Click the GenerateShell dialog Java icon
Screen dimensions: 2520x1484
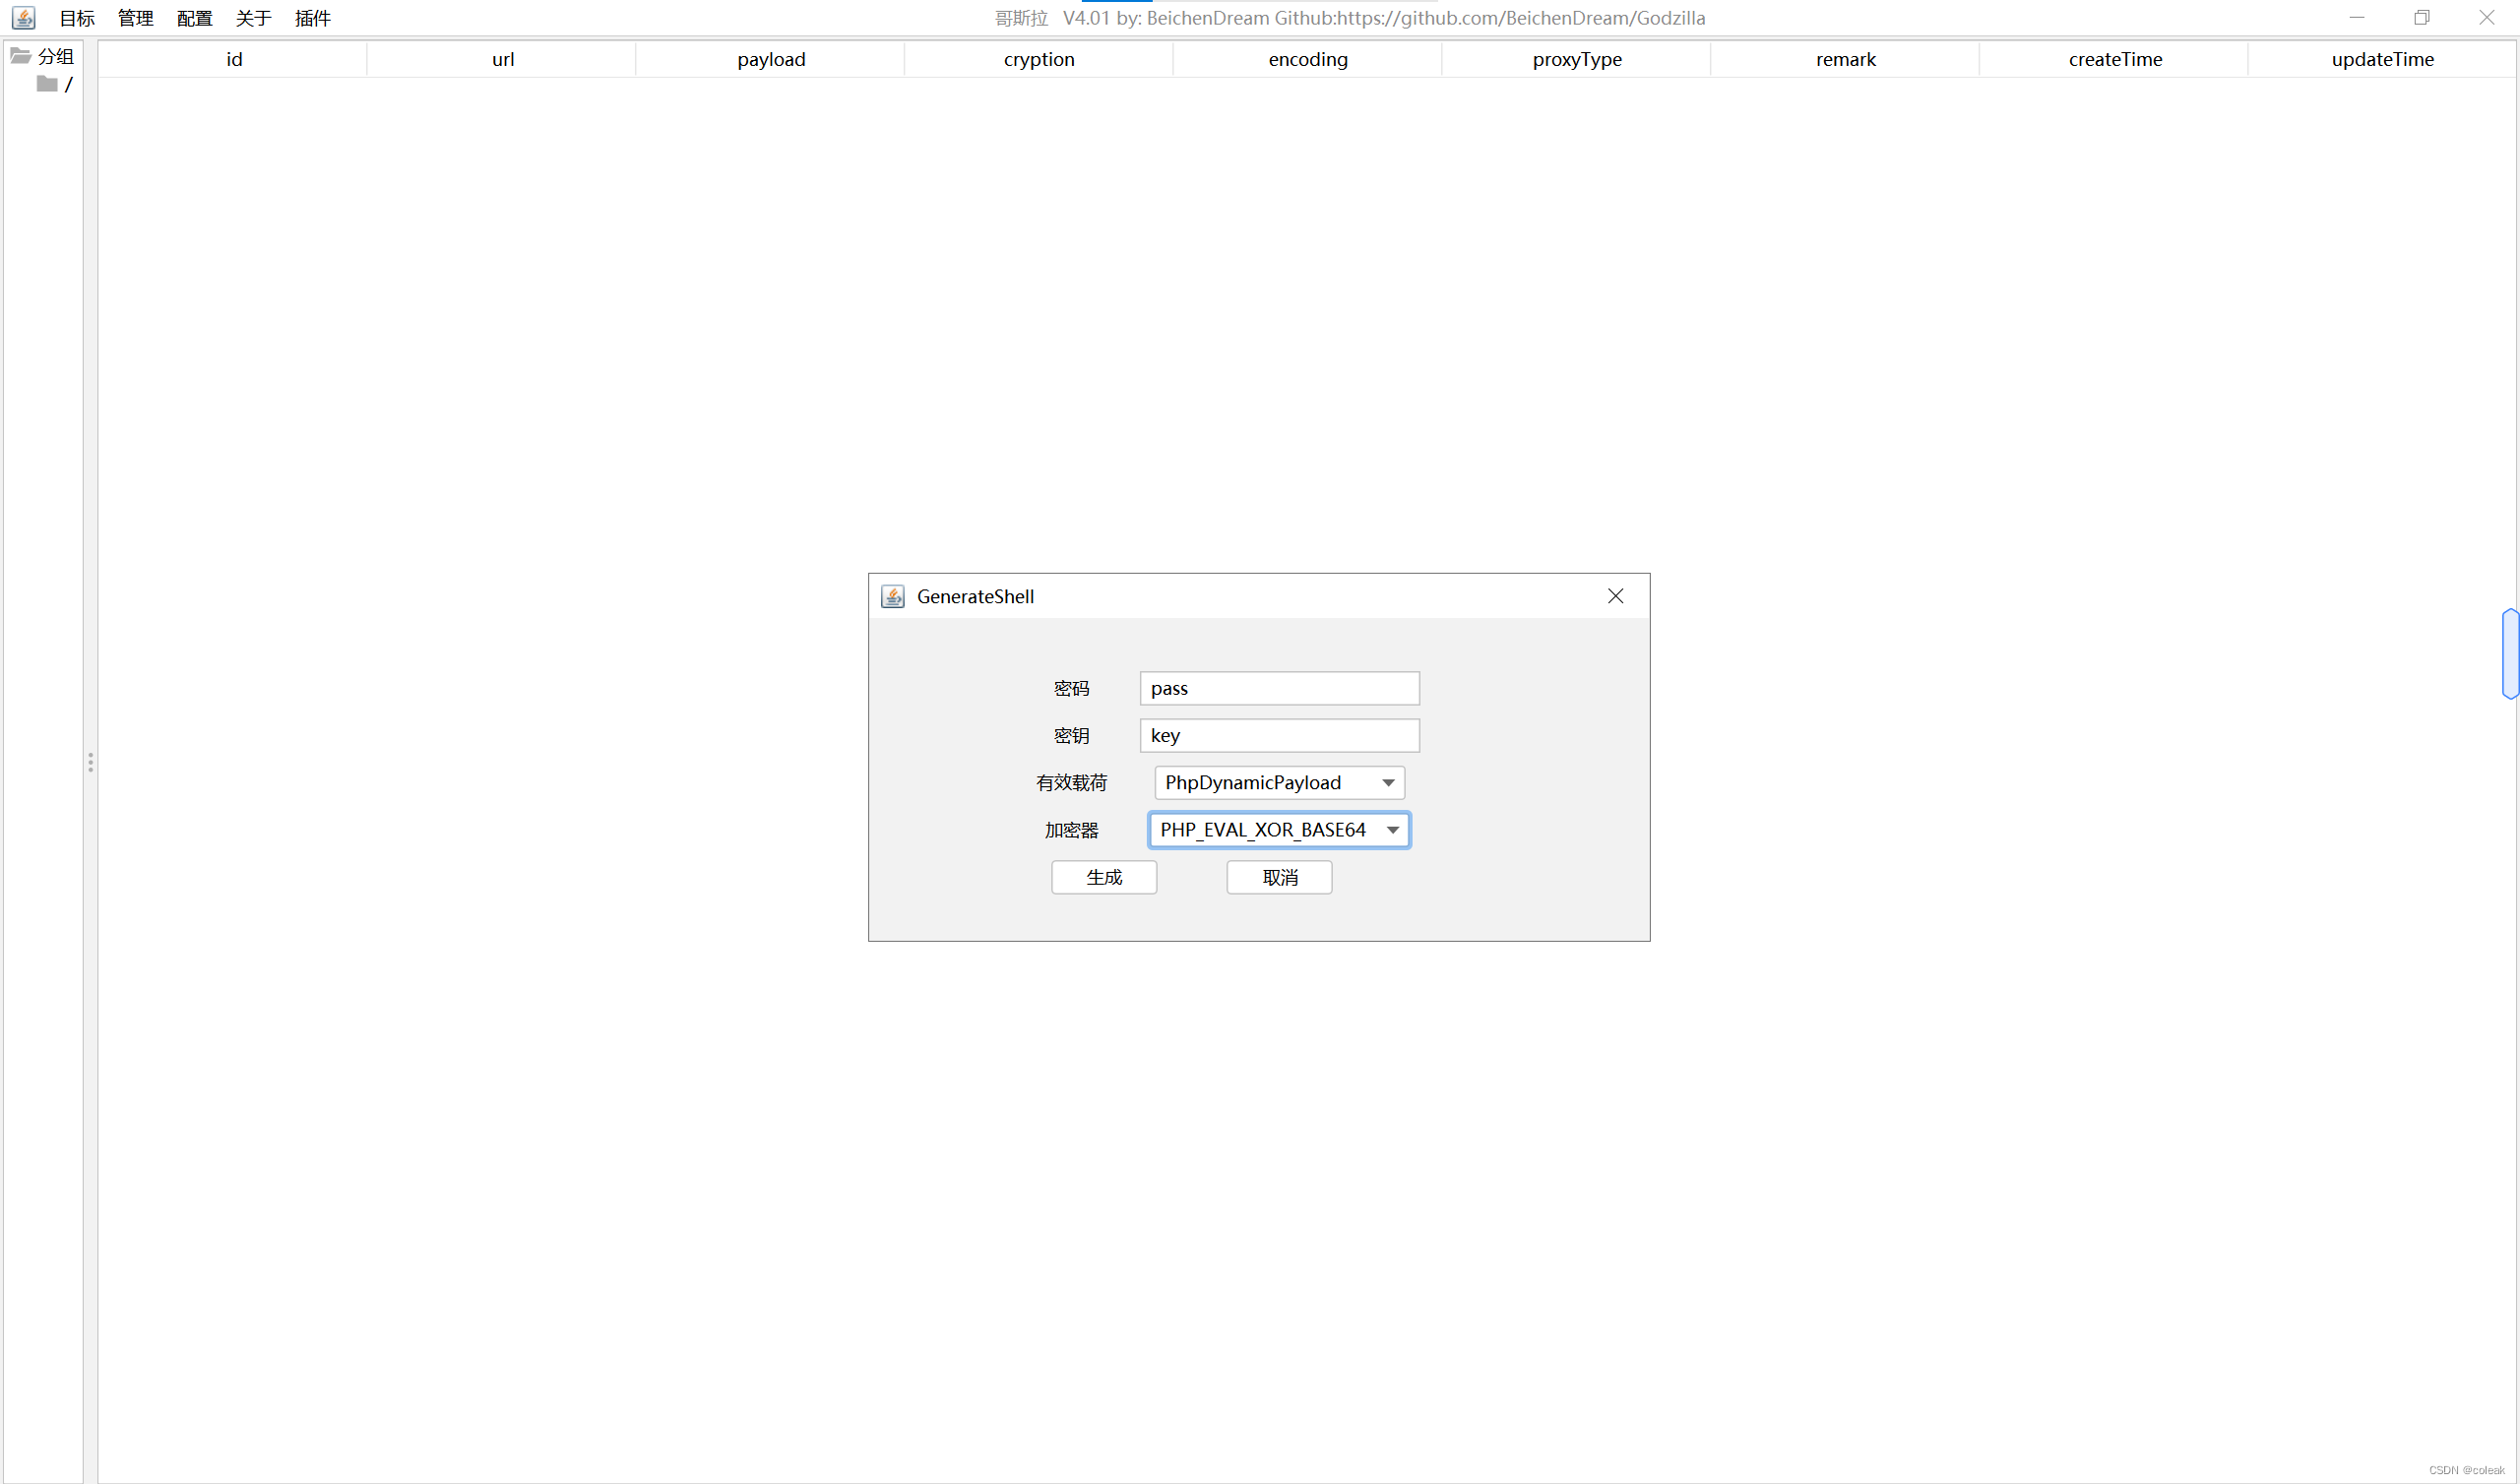tap(892, 597)
